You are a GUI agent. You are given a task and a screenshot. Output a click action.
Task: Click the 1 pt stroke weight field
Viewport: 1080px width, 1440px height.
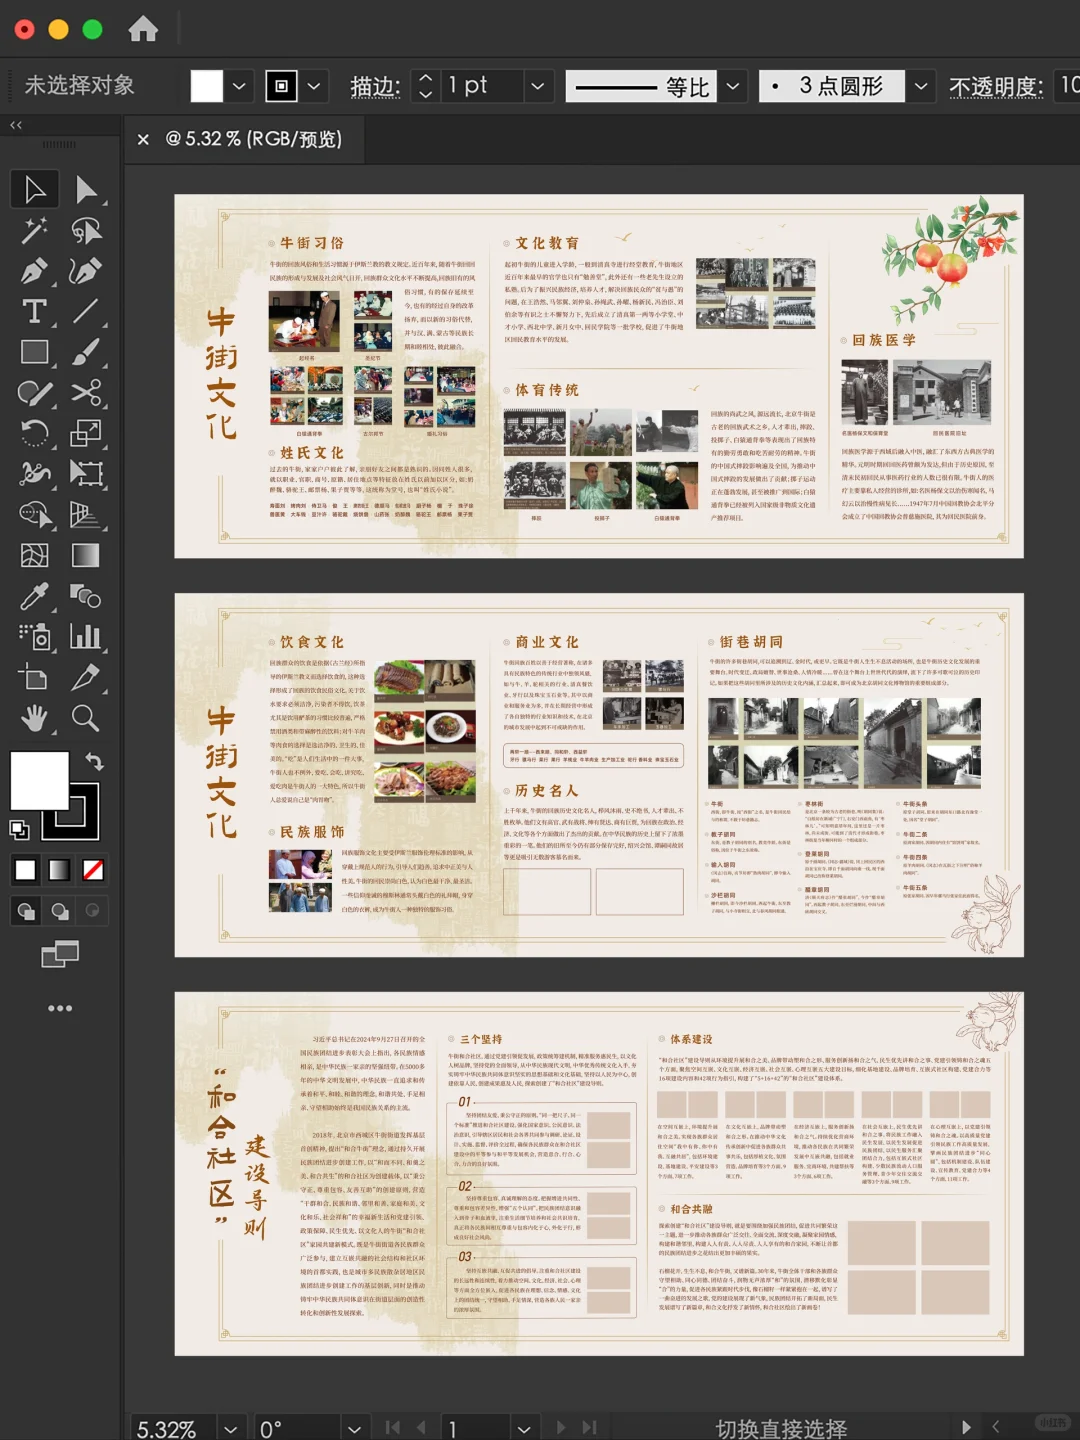[x=482, y=86]
